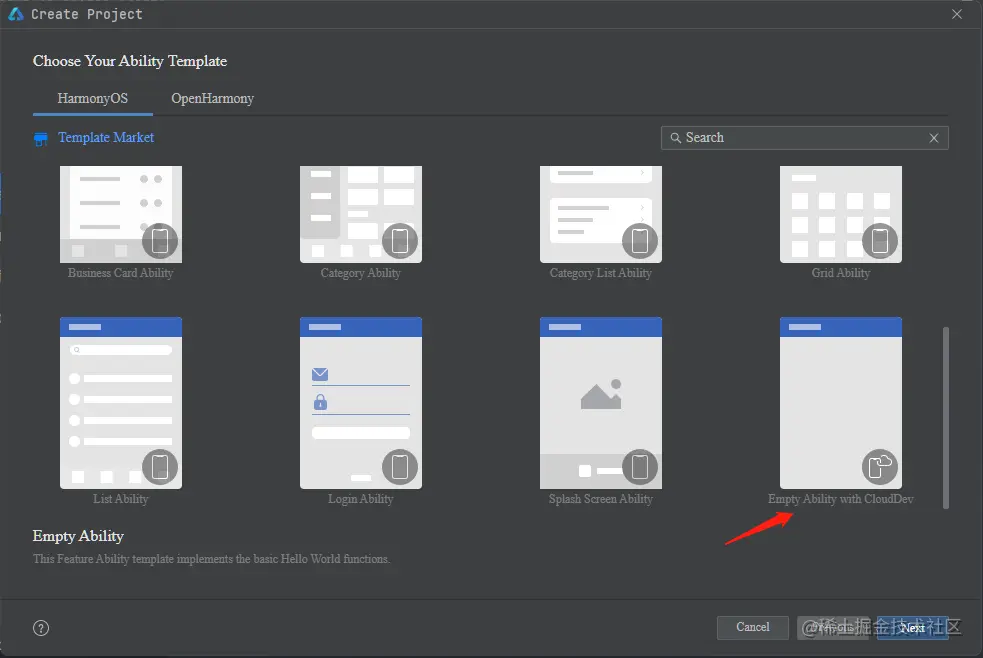This screenshot has width=983, height=658.
Task: Choose the Category List Ability template
Action: tap(601, 214)
